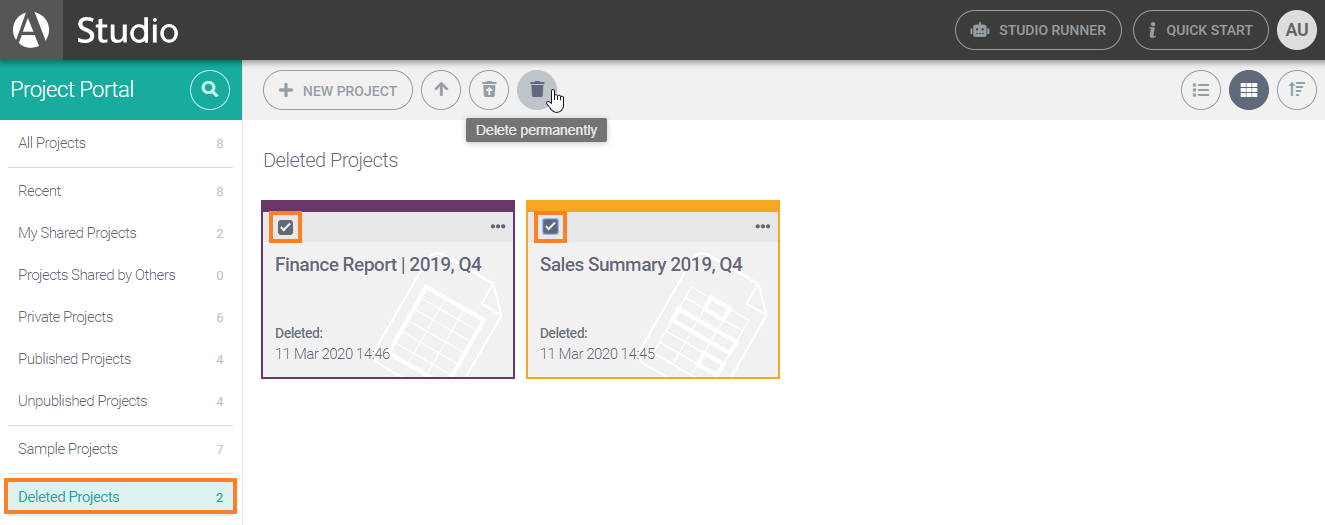Viewport: 1325px width, 525px height.
Task: Open the sort order options
Action: [x=1297, y=90]
